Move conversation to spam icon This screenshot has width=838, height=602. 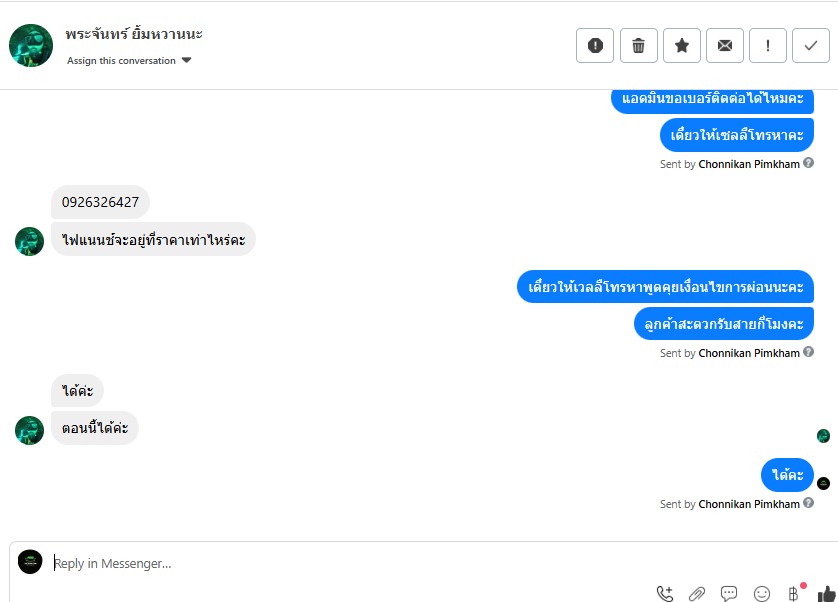[595, 45]
